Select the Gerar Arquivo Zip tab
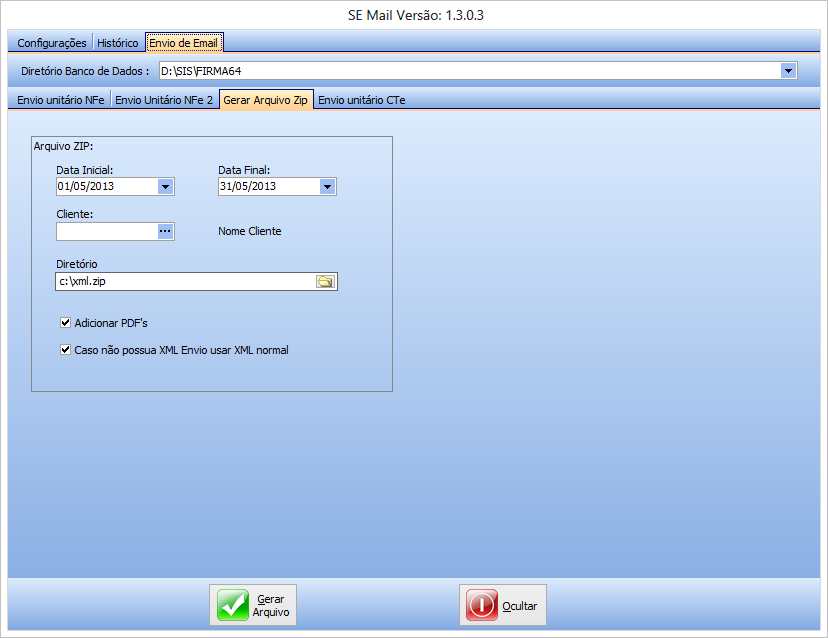This screenshot has width=828, height=638. click(x=266, y=100)
